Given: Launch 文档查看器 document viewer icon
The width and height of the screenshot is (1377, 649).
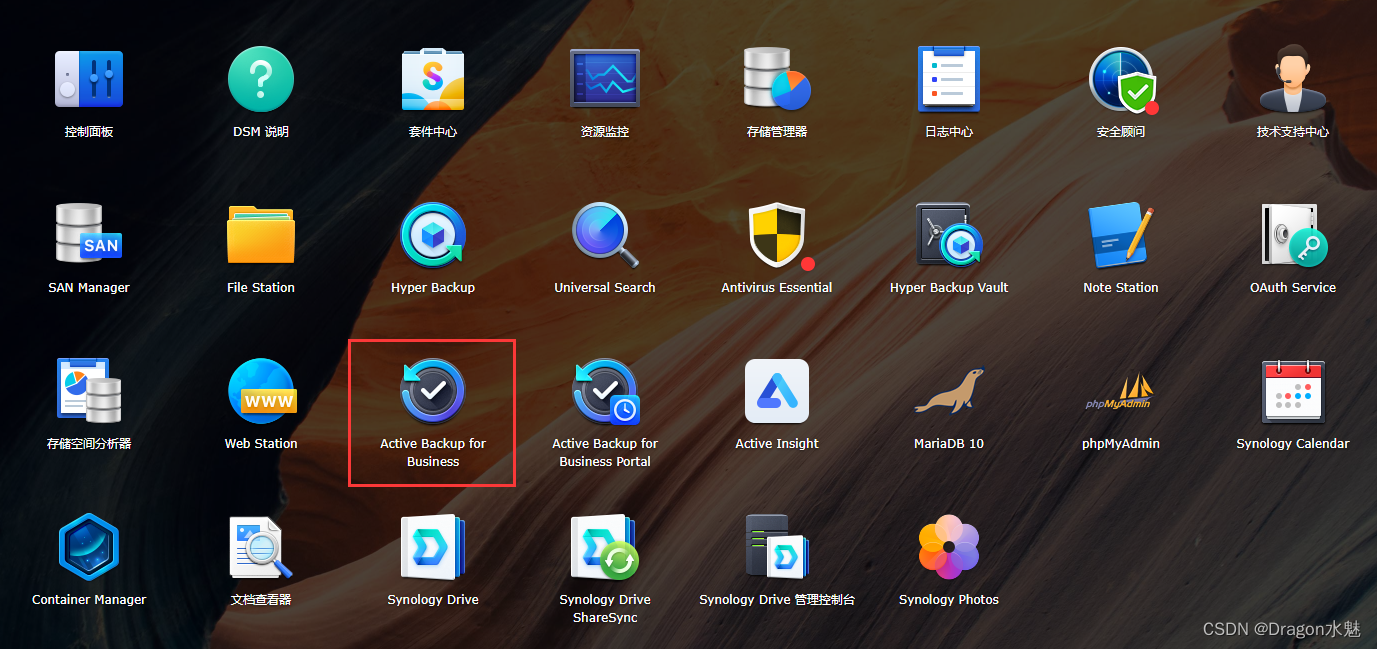Looking at the screenshot, I should [x=261, y=547].
